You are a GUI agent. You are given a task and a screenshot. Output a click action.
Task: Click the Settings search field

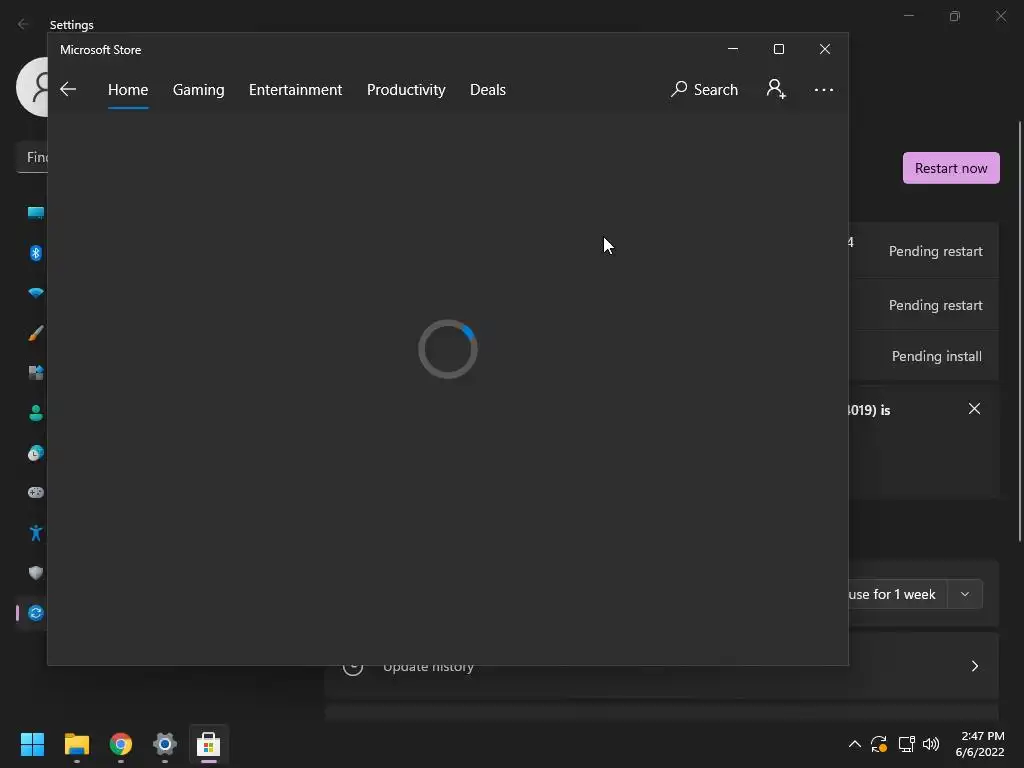point(32,157)
